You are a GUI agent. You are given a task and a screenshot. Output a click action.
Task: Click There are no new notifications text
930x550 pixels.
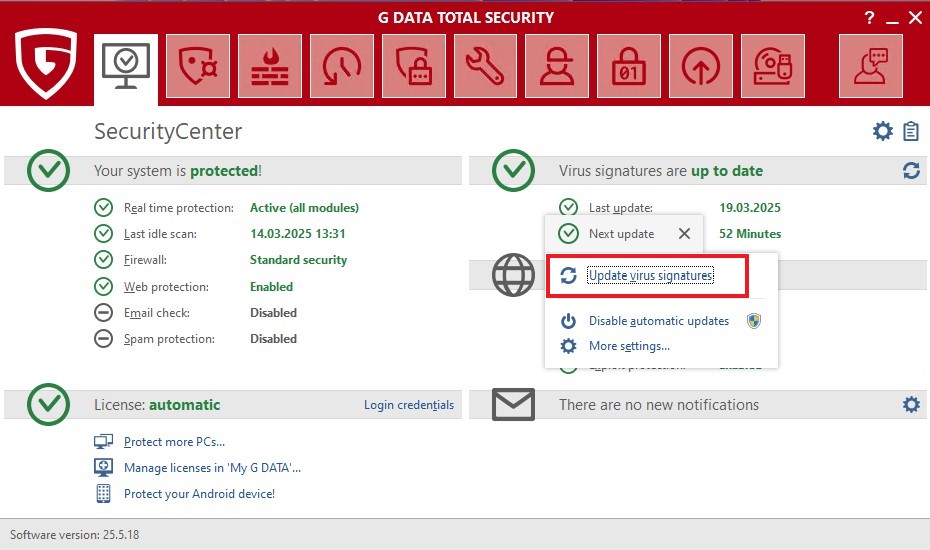(x=659, y=405)
